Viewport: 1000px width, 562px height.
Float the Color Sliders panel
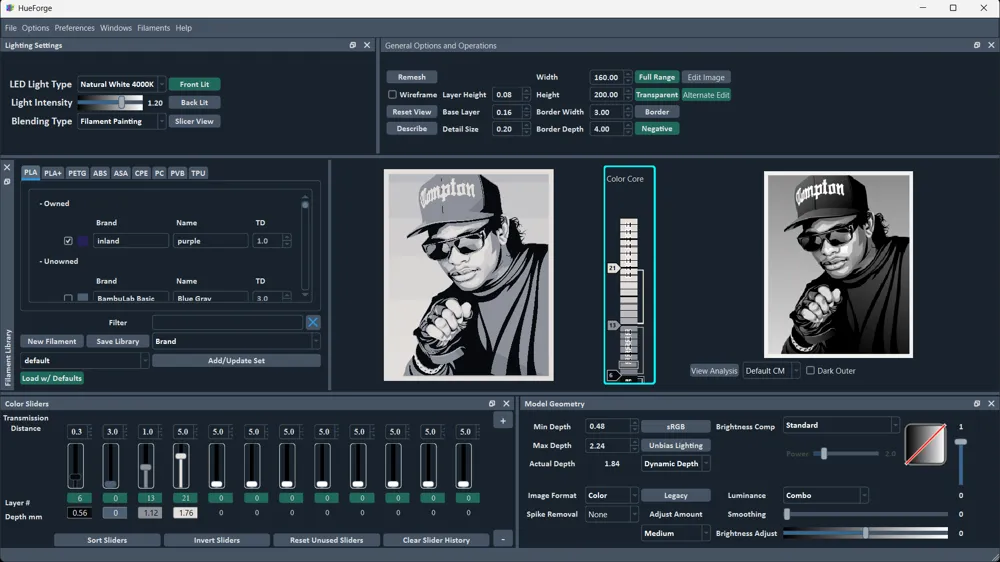coord(492,404)
